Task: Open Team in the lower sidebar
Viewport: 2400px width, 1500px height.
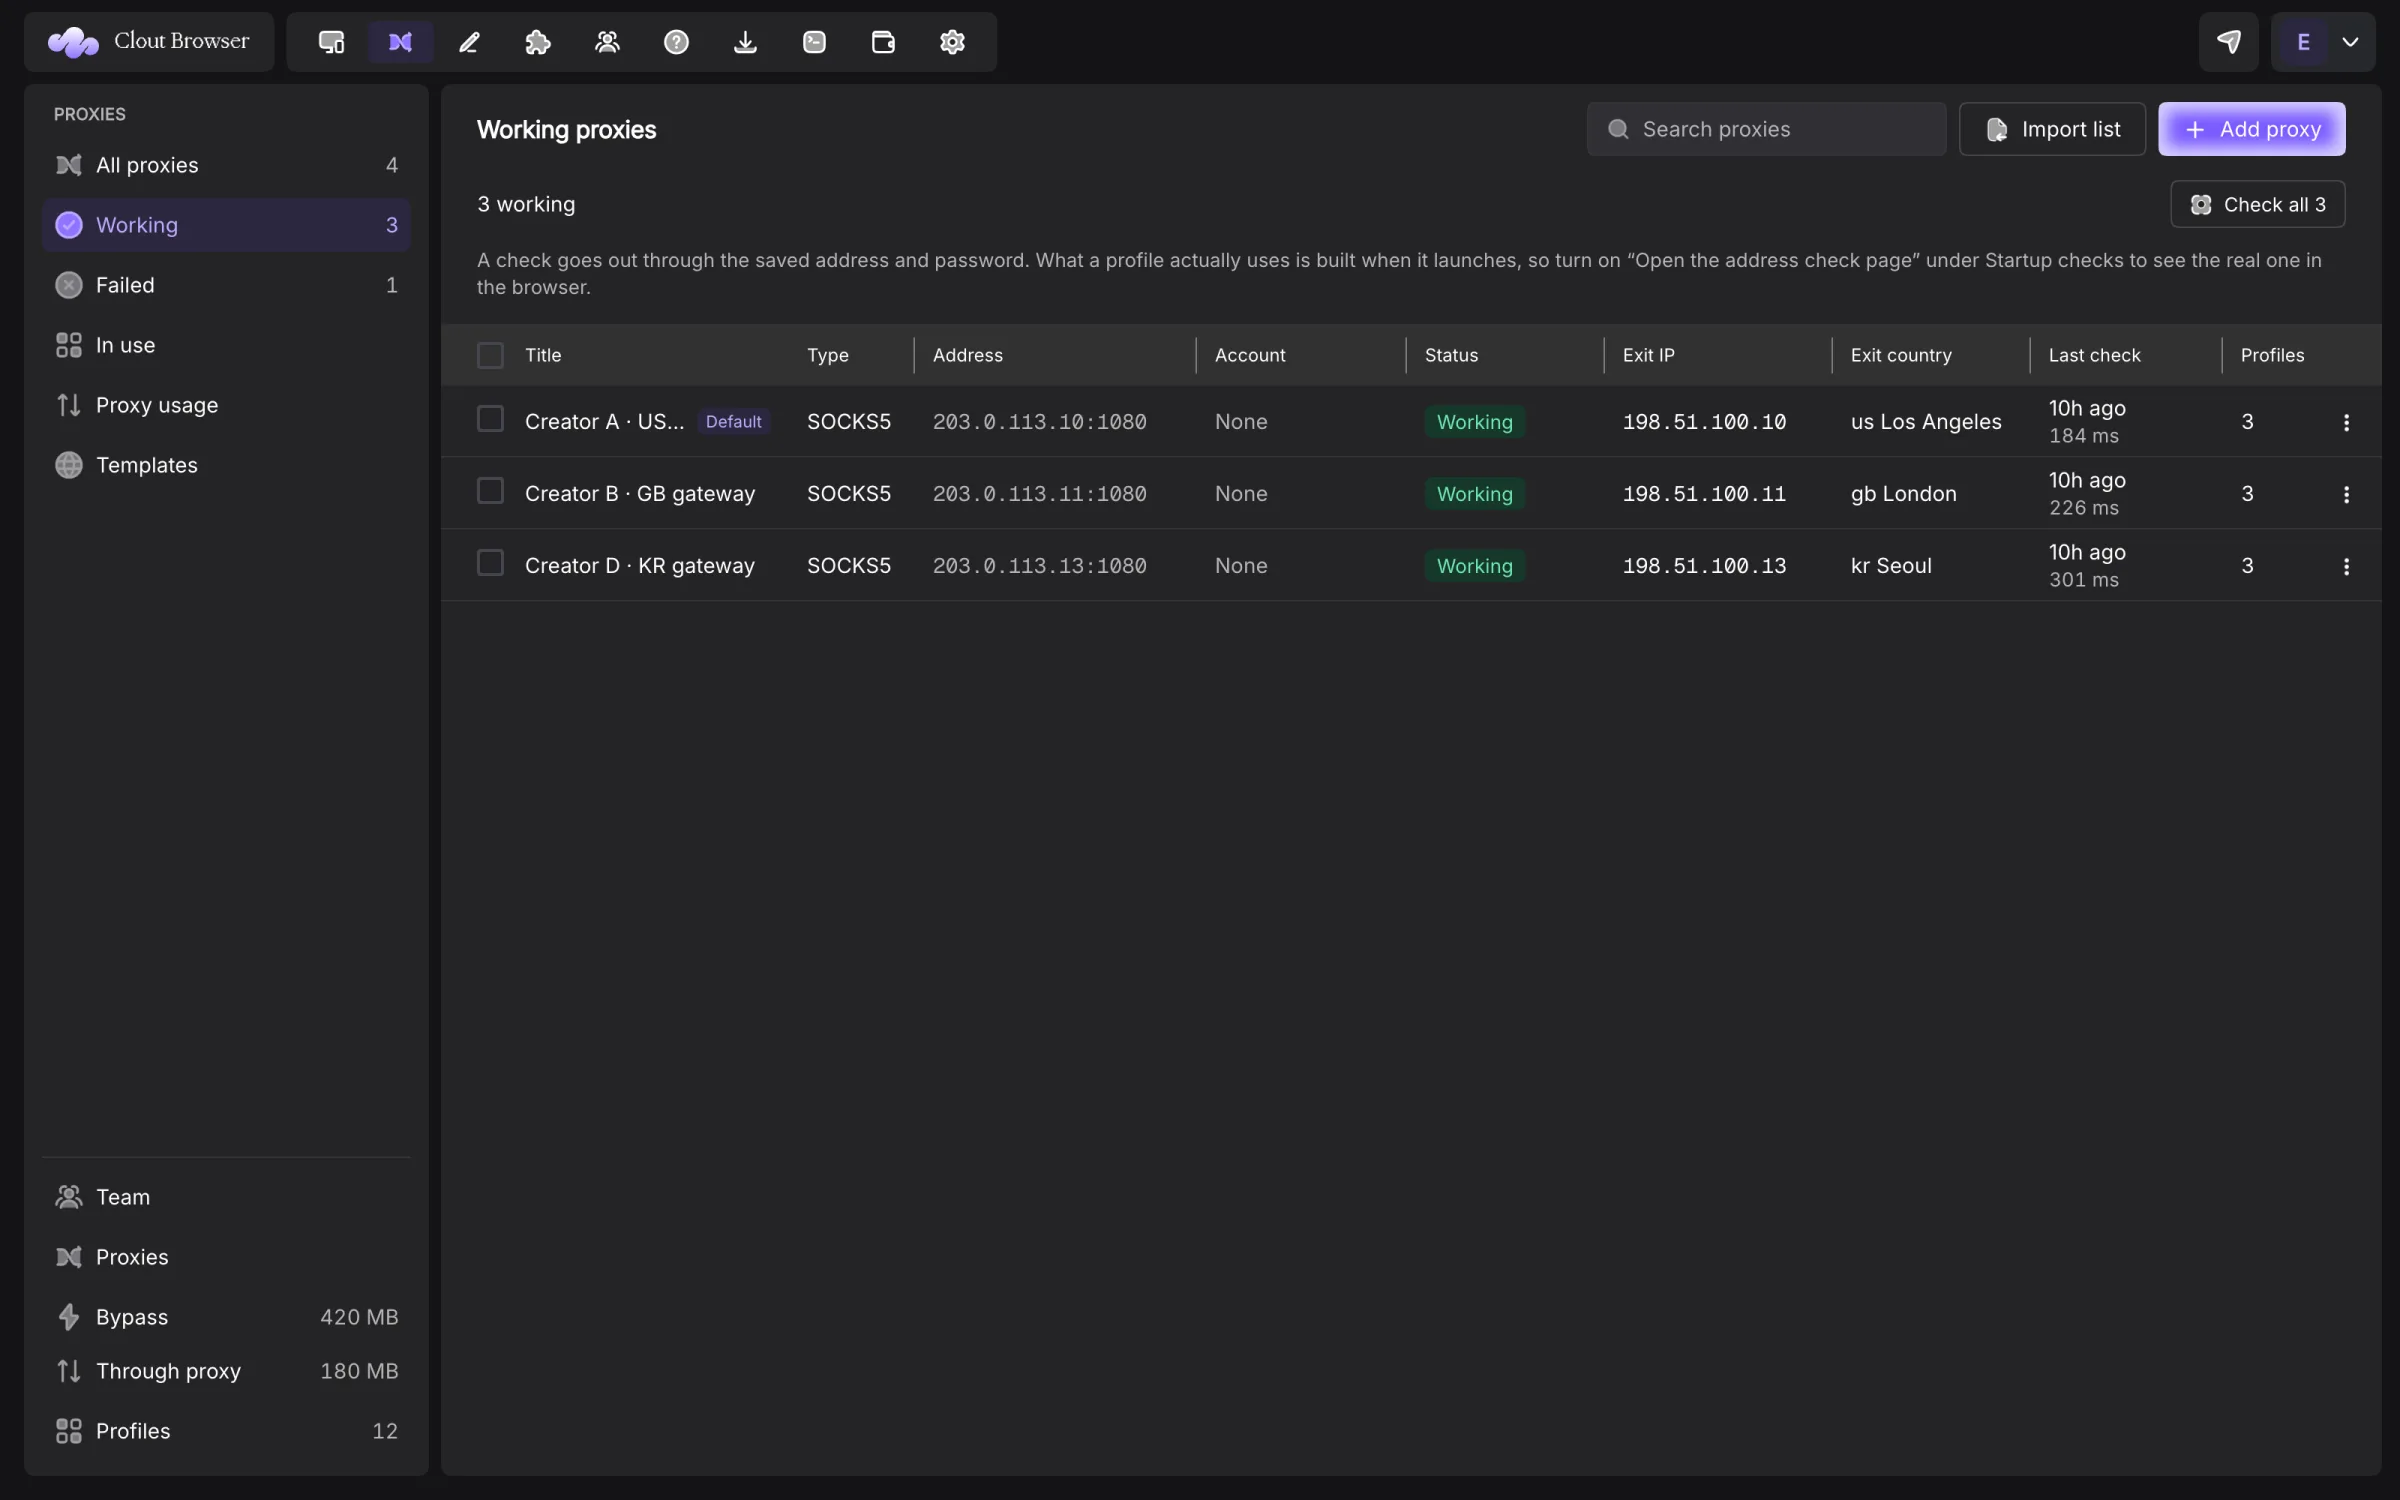Action: 226,1197
